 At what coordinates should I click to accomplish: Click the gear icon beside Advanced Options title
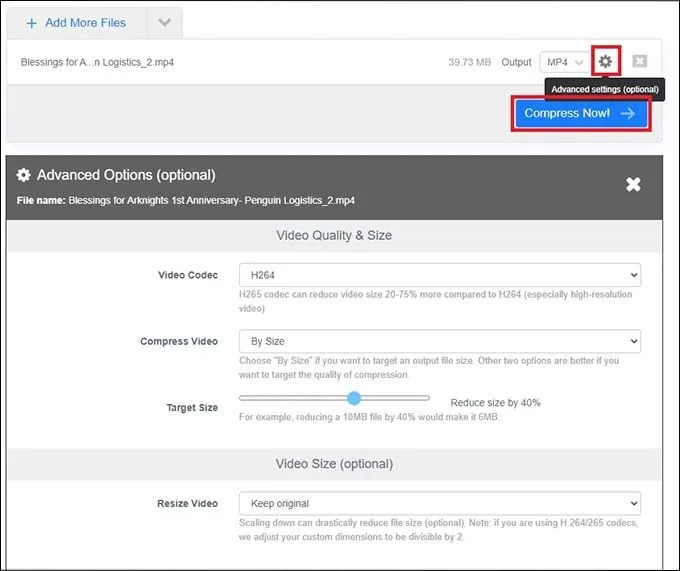pos(23,175)
